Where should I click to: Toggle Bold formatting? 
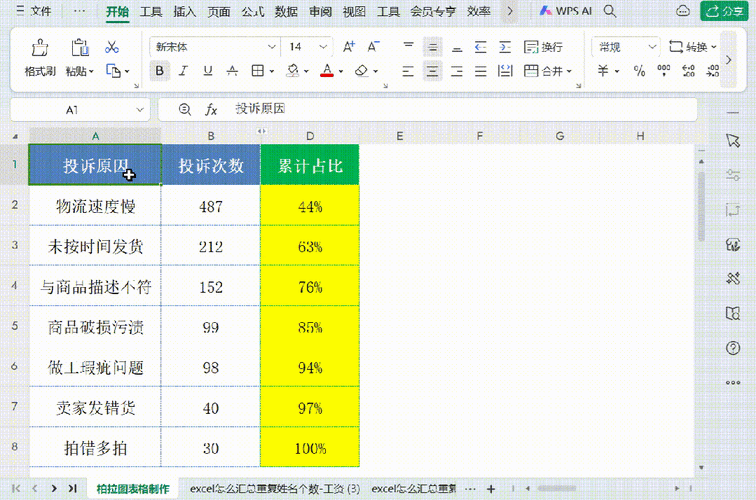click(x=160, y=71)
